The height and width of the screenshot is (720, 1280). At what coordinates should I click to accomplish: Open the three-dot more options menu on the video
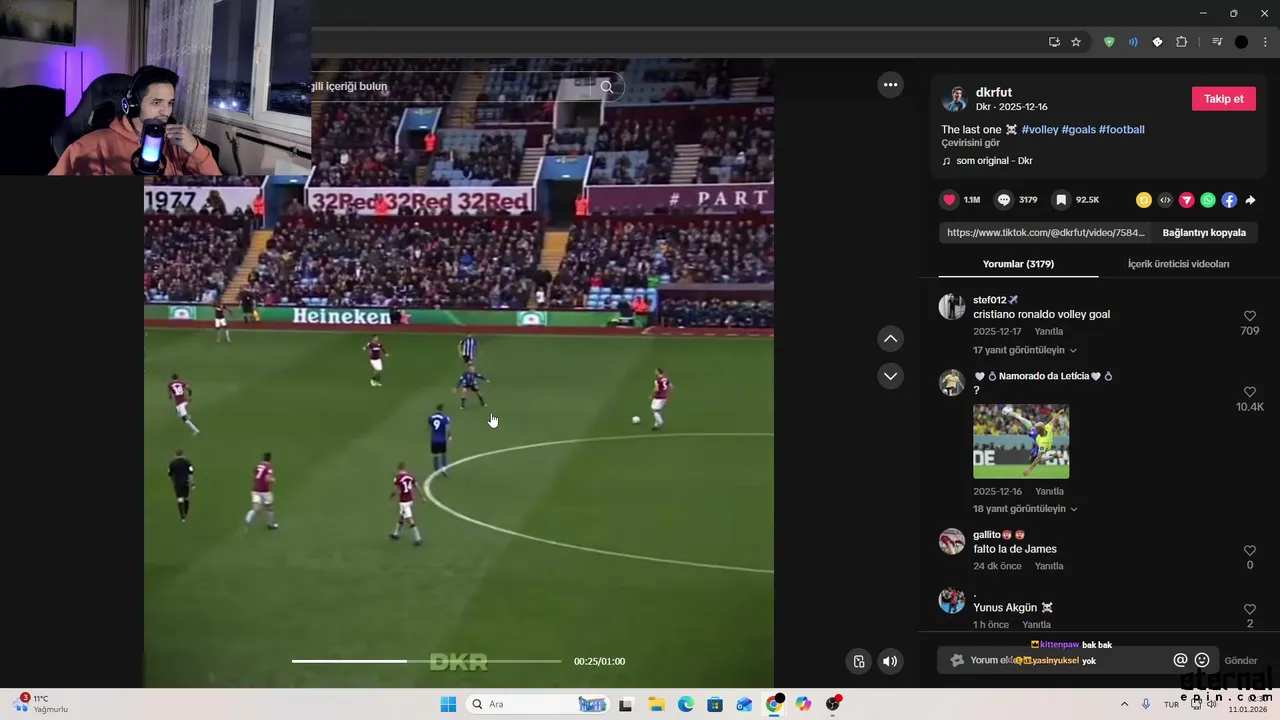(890, 85)
